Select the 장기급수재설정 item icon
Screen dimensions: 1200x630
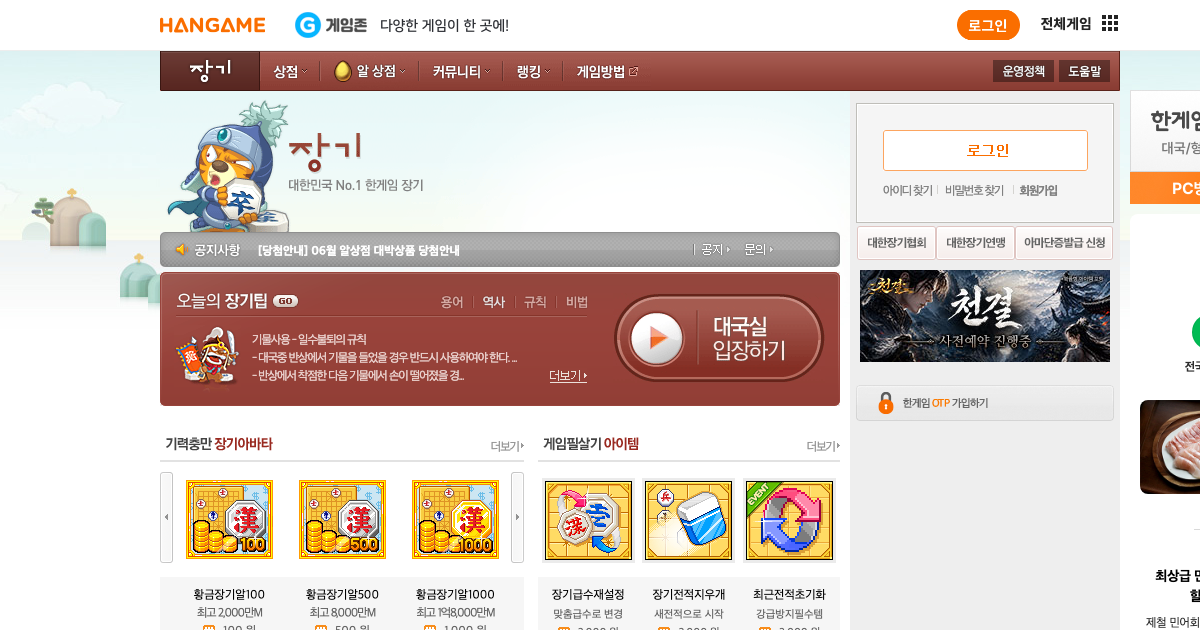[588, 520]
